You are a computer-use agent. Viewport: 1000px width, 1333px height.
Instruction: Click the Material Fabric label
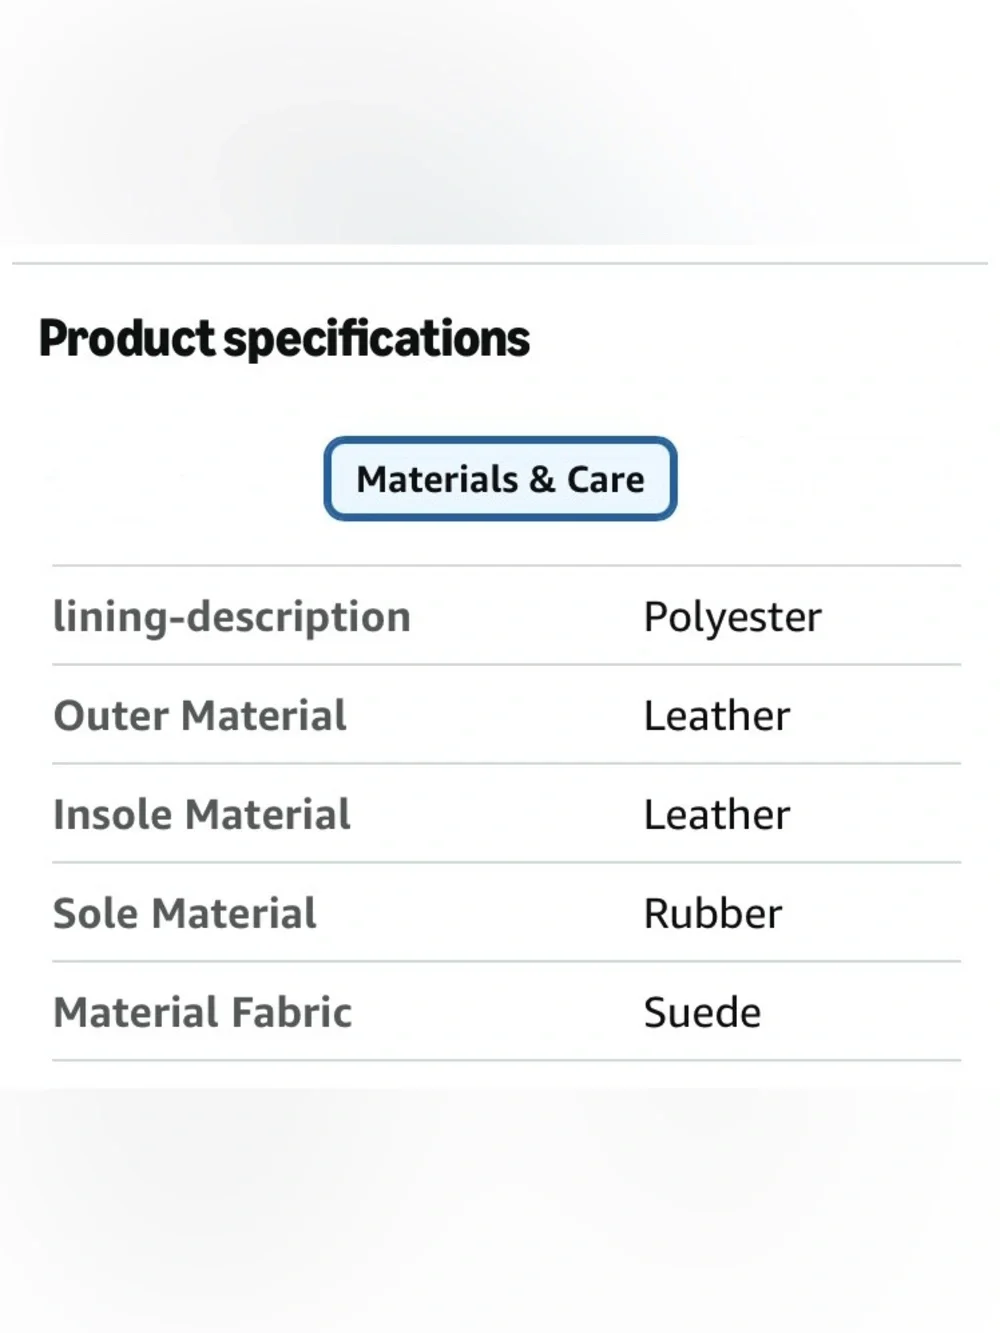[203, 1013]
